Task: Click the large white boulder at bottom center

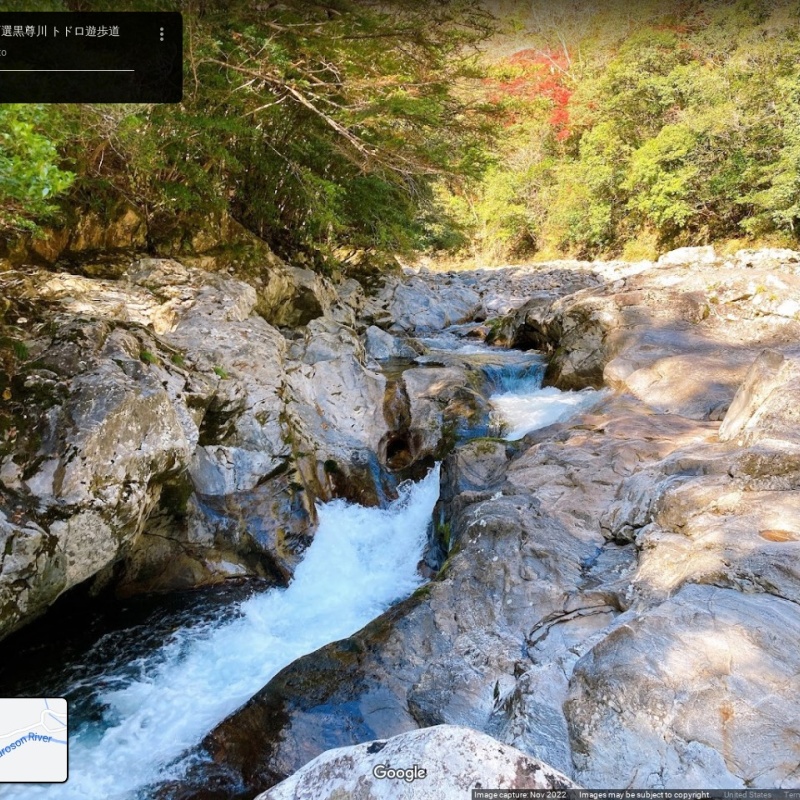Action: point(420,765)
